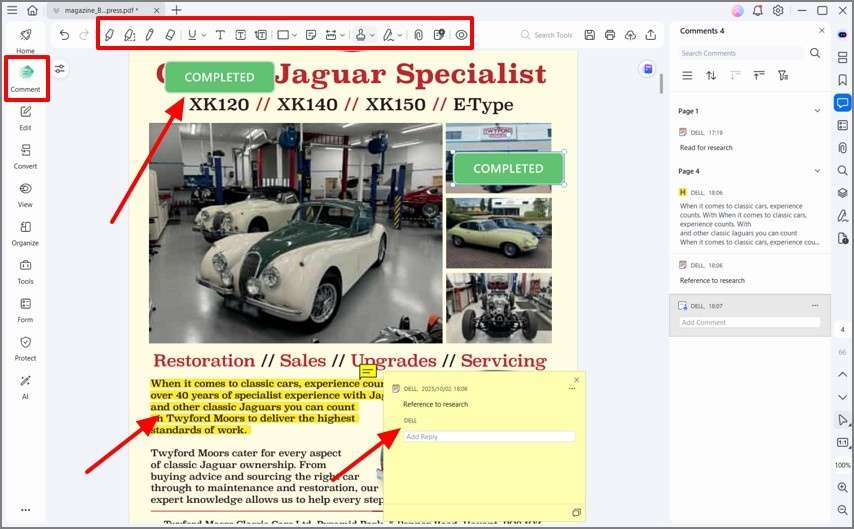854x529 pixels.
Task: Add an Attachment with paperclip tool
Action: (418, 35)
